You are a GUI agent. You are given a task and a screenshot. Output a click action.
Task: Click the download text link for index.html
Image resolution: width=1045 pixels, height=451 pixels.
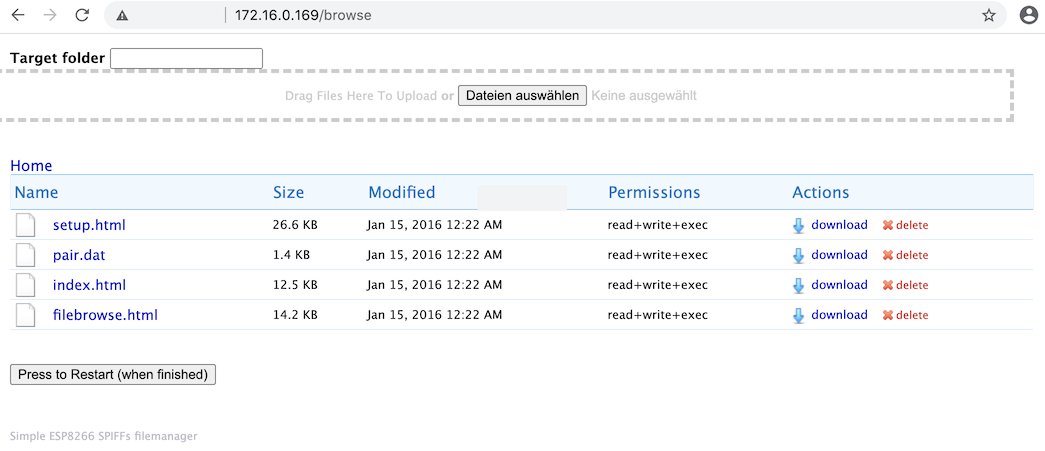(840, 284)
